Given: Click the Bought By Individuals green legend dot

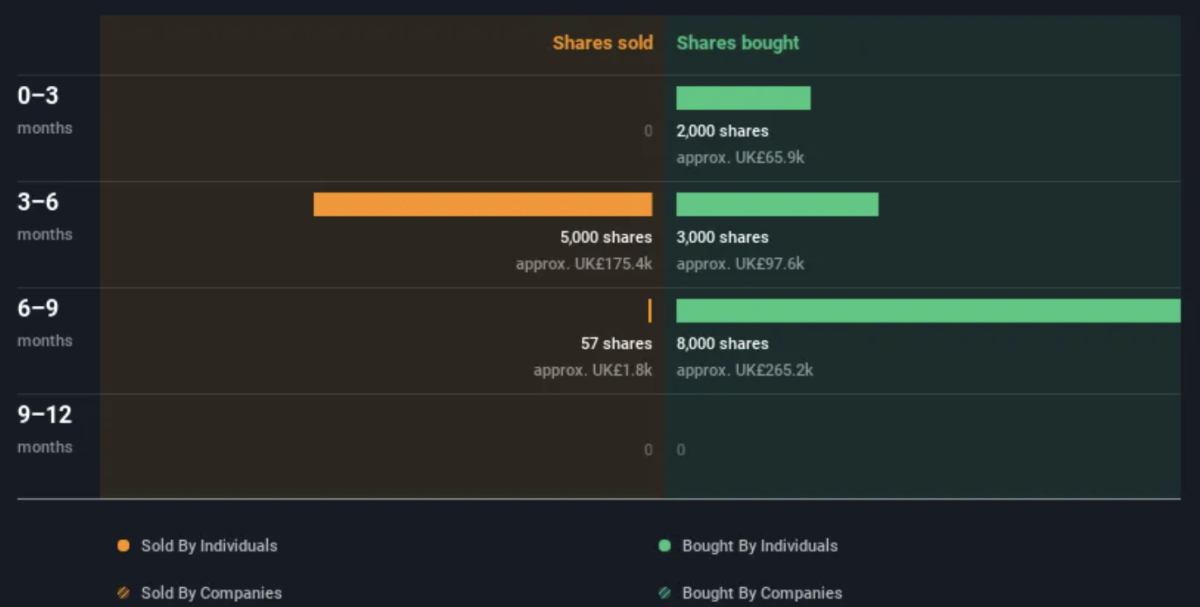Looking at the screenshot, I should pyautogui.click(x=664, y=546).
